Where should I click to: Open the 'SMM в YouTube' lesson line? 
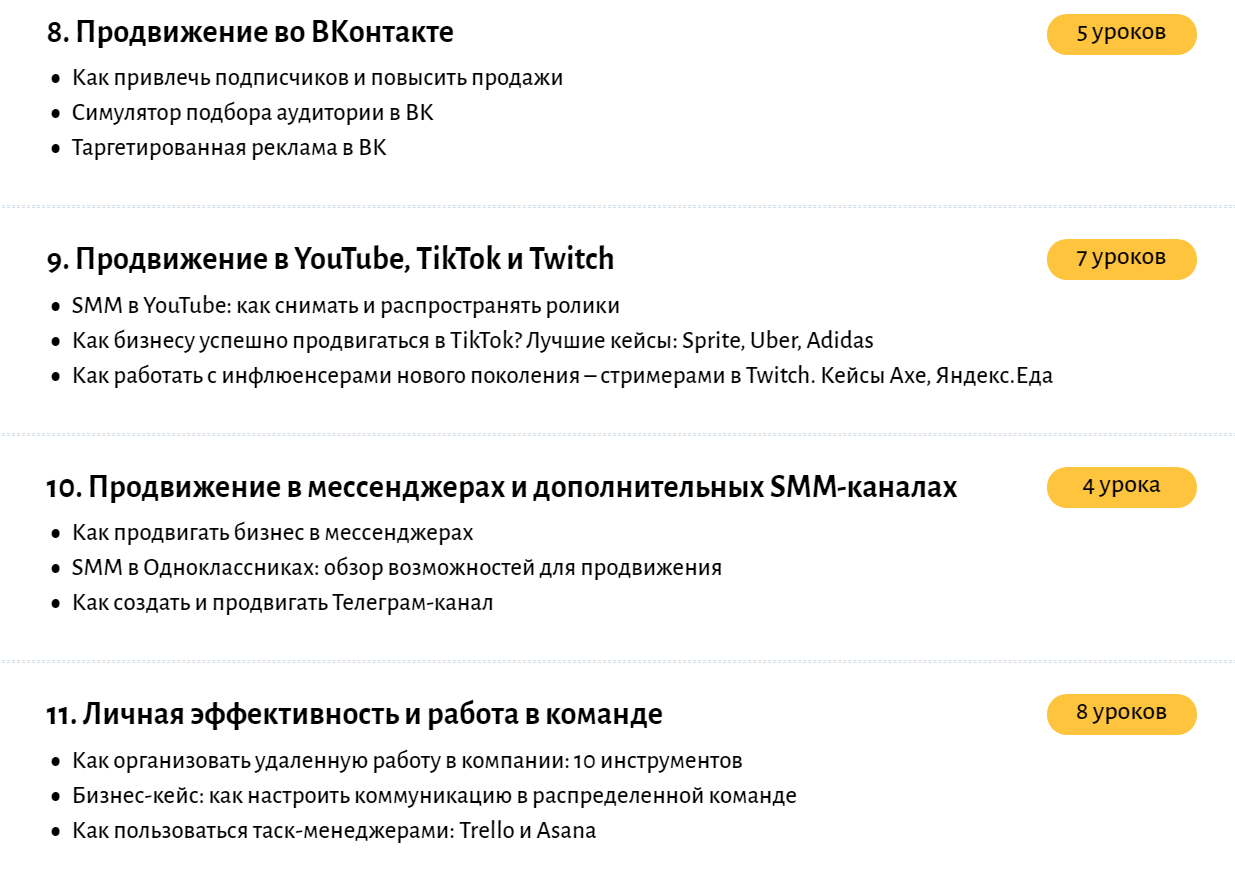click(x=345, y=306)
